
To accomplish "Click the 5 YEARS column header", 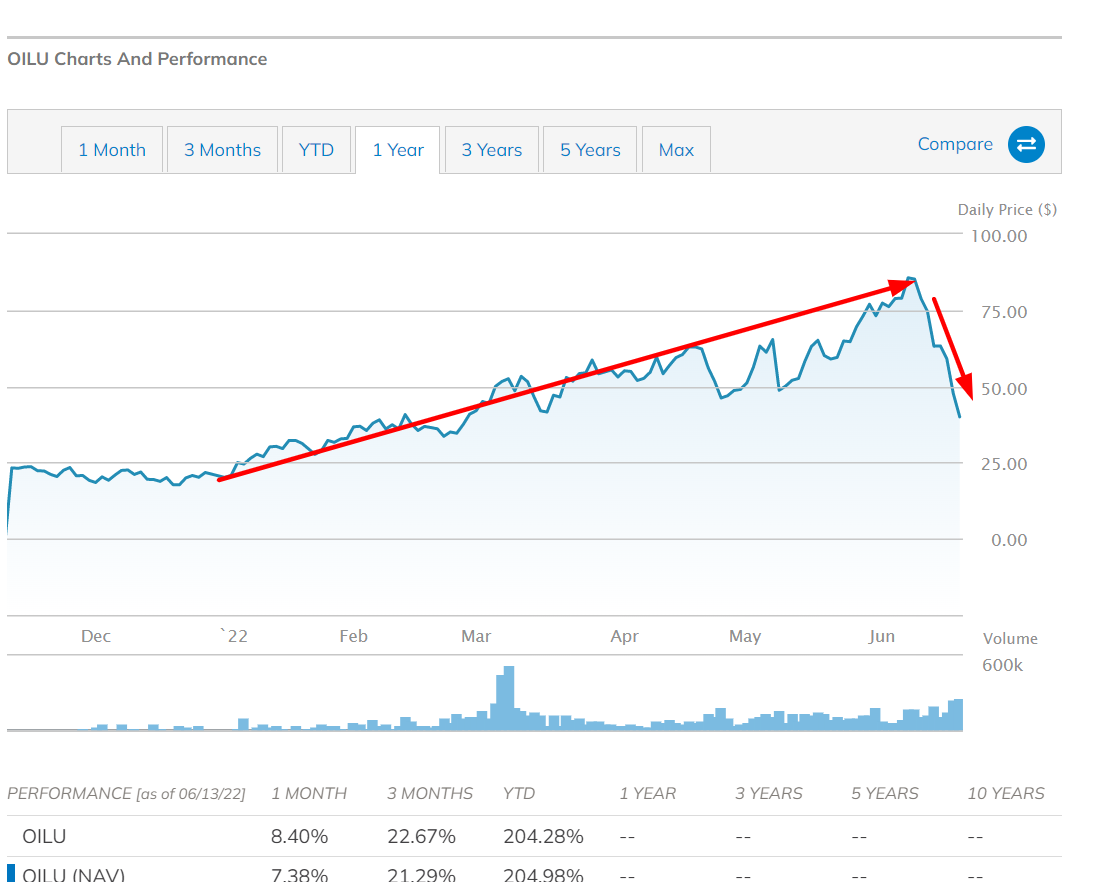I will pos(885,793).
